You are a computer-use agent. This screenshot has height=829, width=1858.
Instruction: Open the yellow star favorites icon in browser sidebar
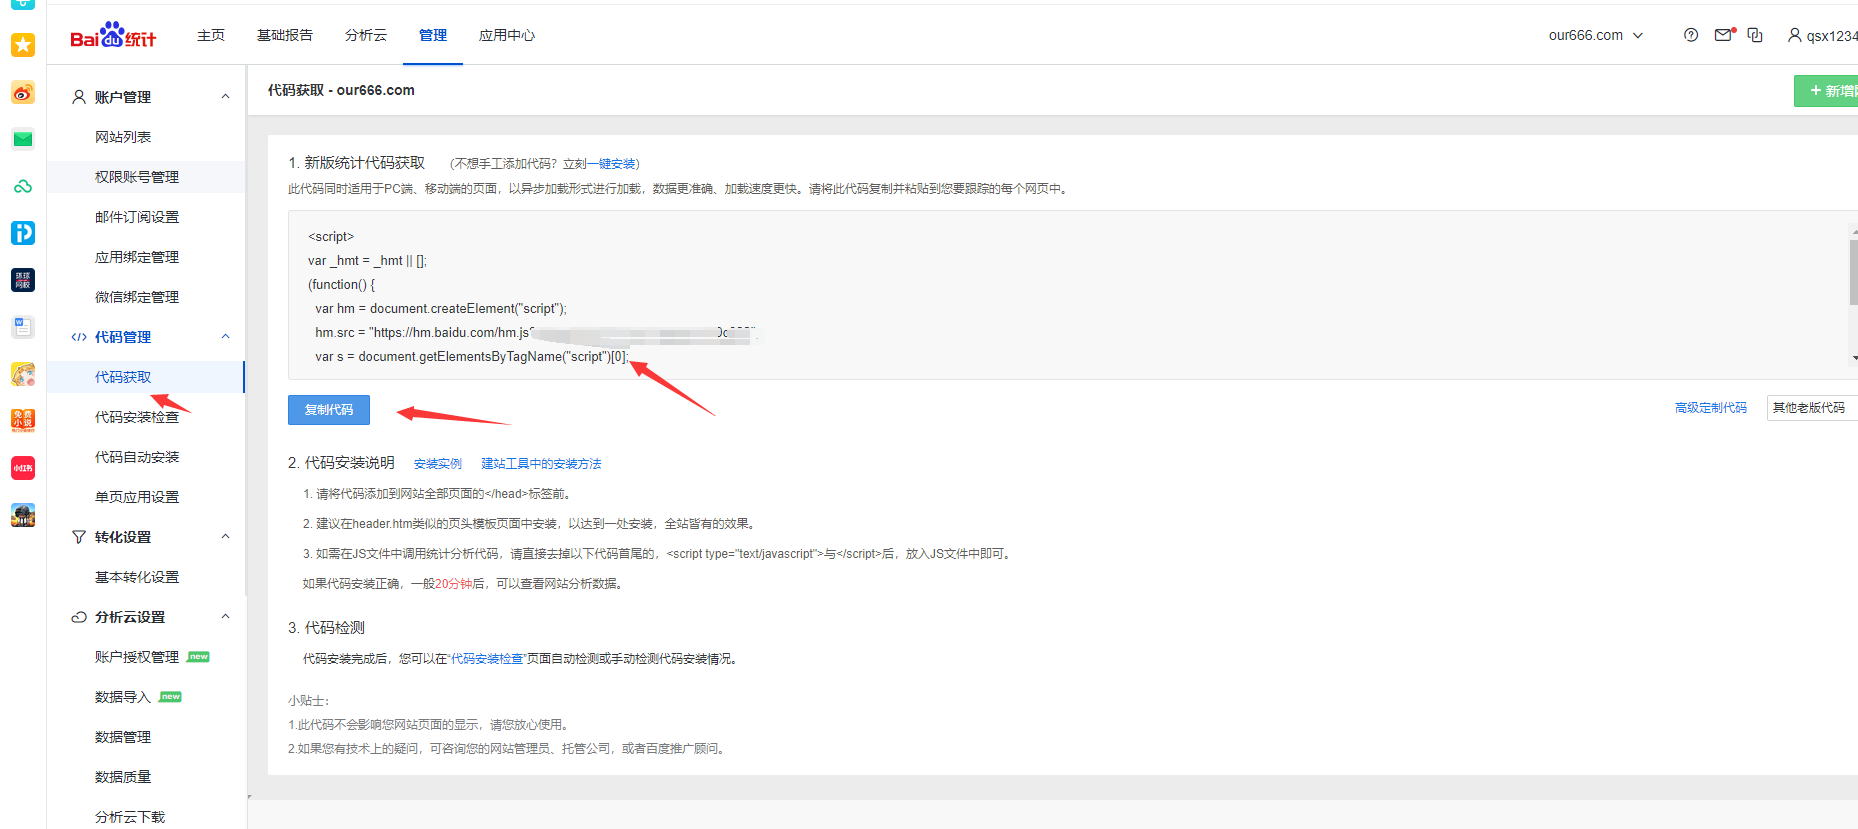point(23,45)
